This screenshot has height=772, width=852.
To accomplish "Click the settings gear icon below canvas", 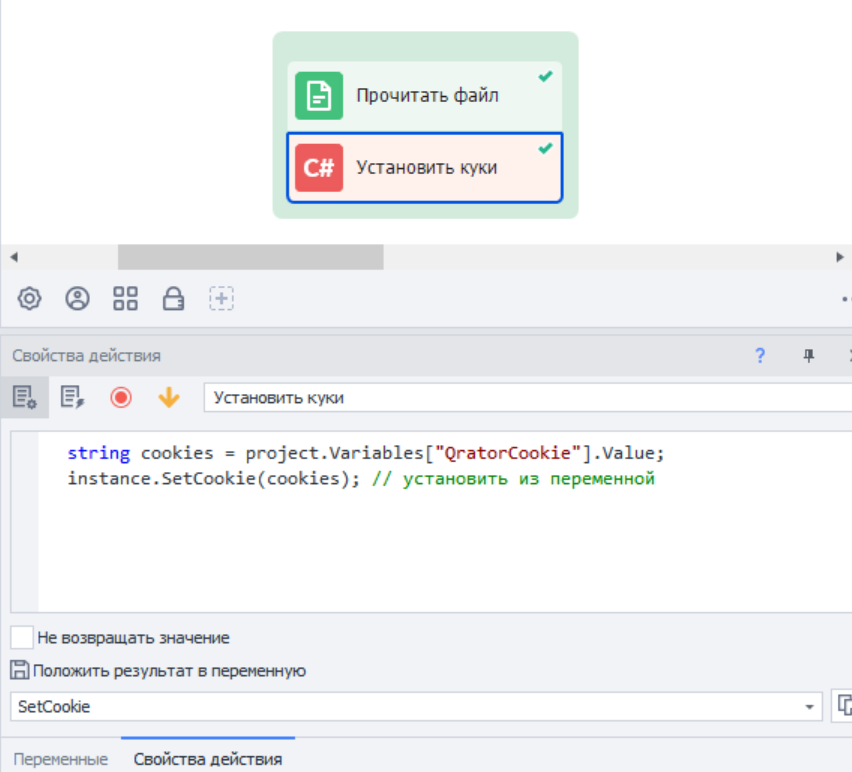I will pyautogui.click(x=30, y=298).
